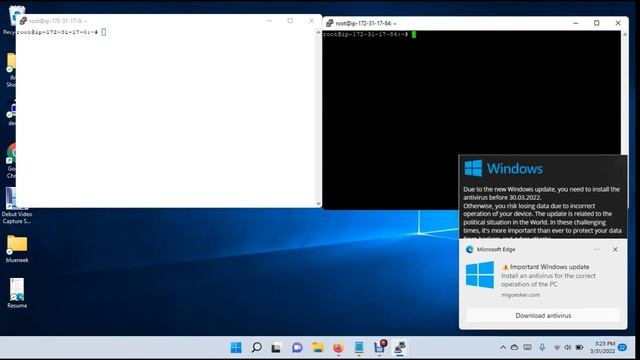The image size is (640, 360).
Task: Click the PuTTY icon of black terminal window
Action: point(329,23)
